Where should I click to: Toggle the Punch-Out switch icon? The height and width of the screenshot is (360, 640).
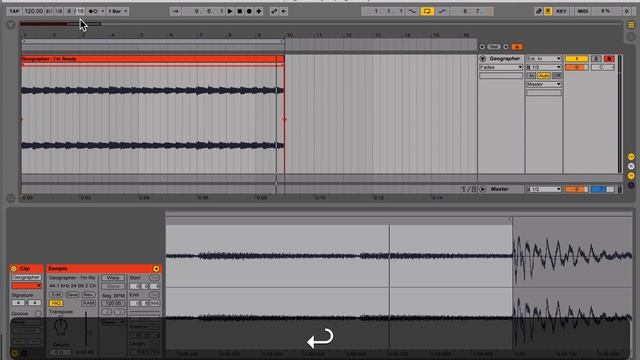[442, 11]
